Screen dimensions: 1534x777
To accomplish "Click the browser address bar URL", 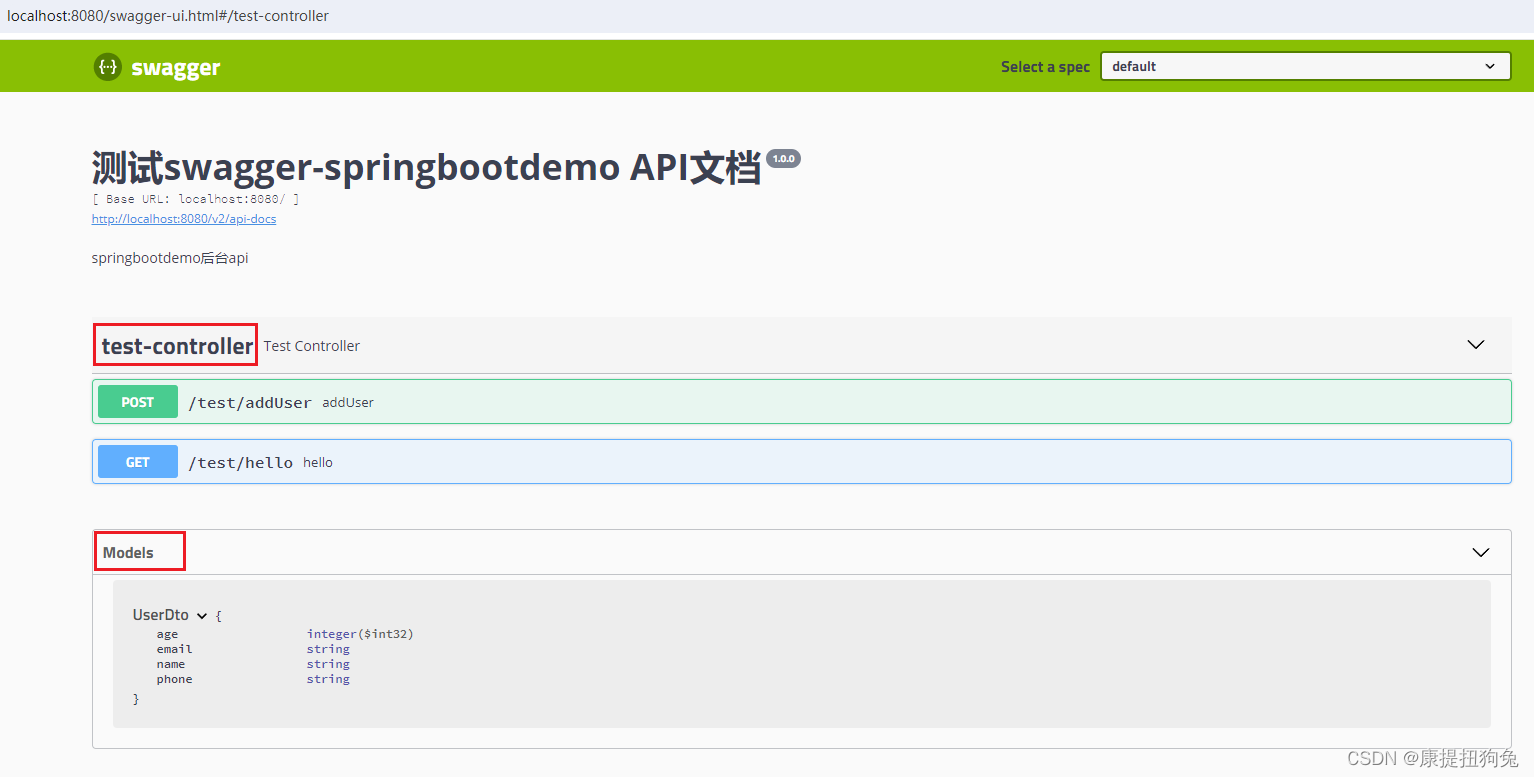I will pos(168,16).
